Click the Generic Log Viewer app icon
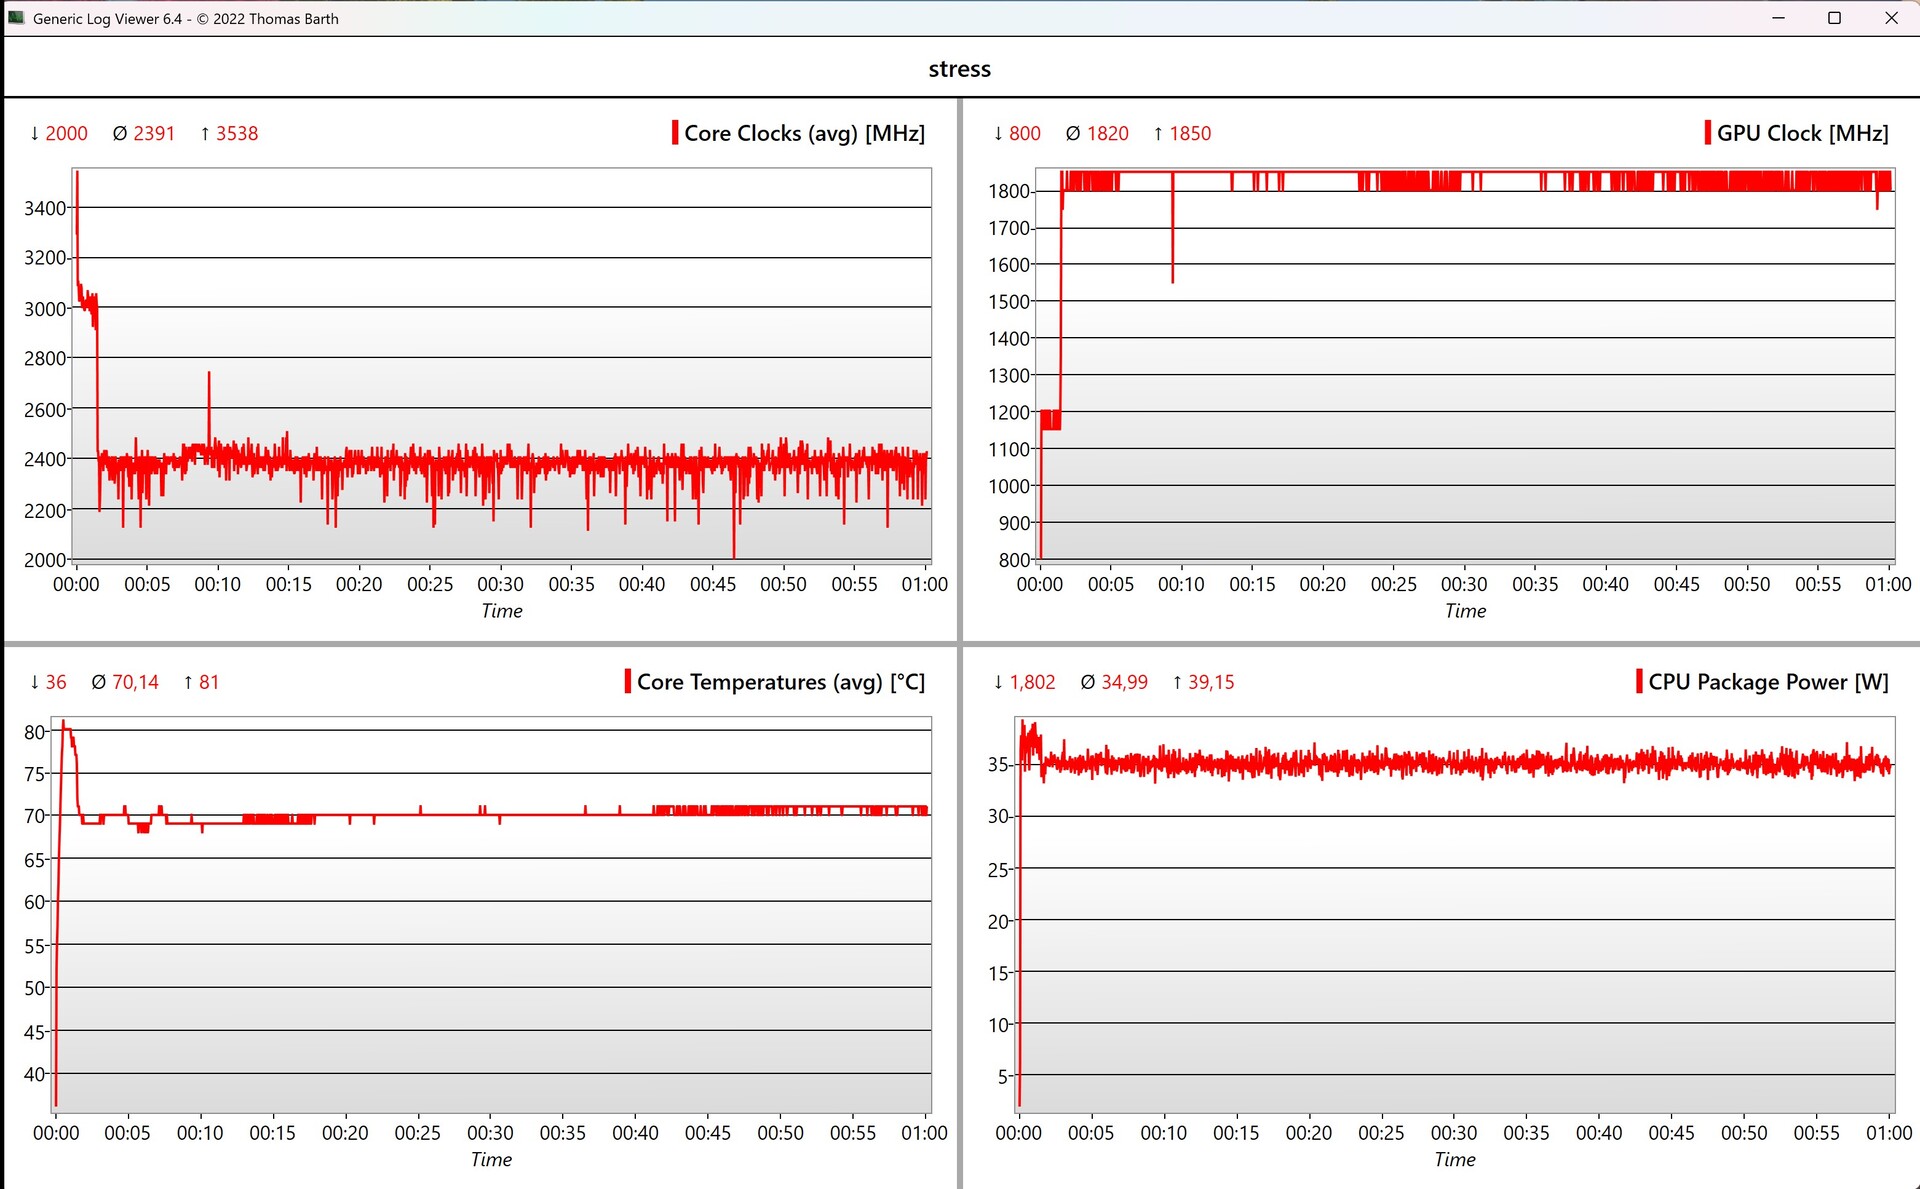 tap(16, 18)
